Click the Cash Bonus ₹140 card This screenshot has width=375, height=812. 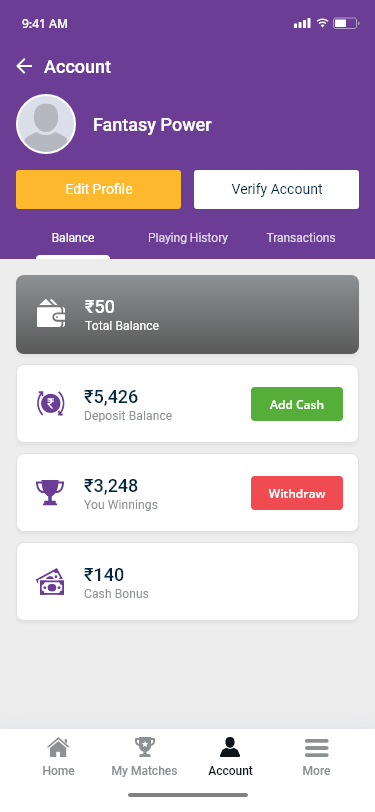click(188, 582)
